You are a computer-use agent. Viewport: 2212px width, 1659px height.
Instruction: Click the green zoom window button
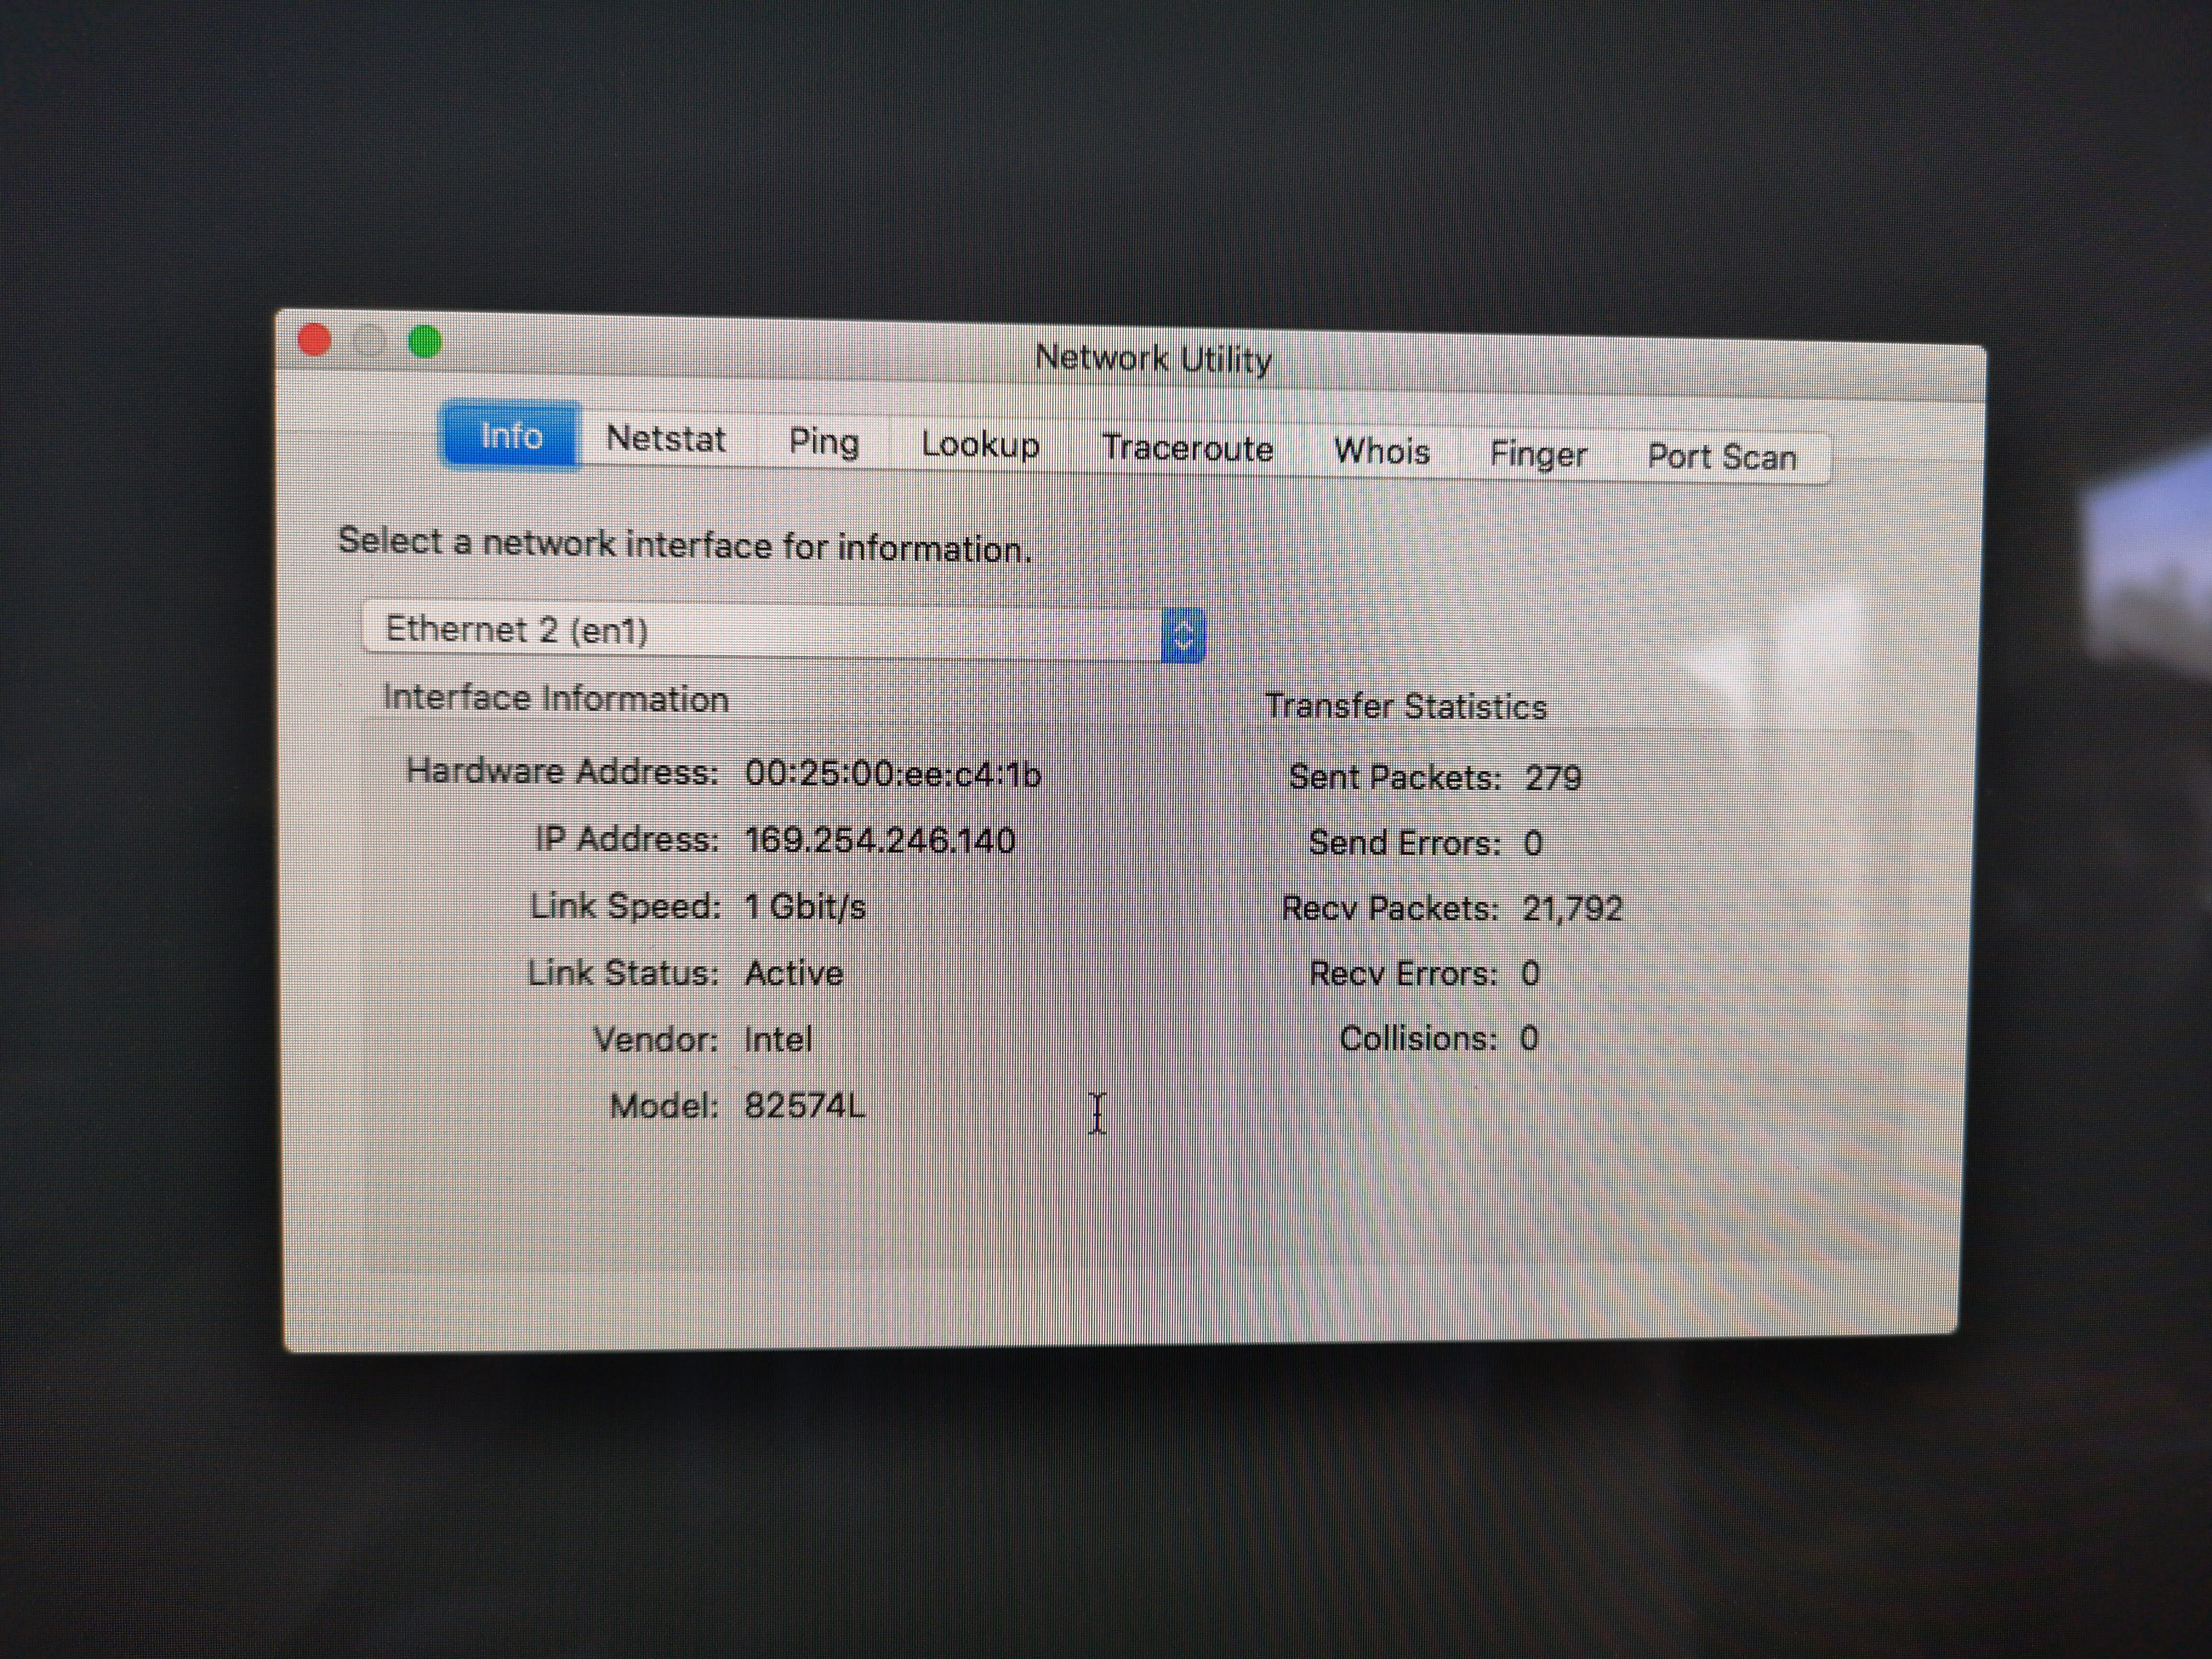[x=425, y=342]
